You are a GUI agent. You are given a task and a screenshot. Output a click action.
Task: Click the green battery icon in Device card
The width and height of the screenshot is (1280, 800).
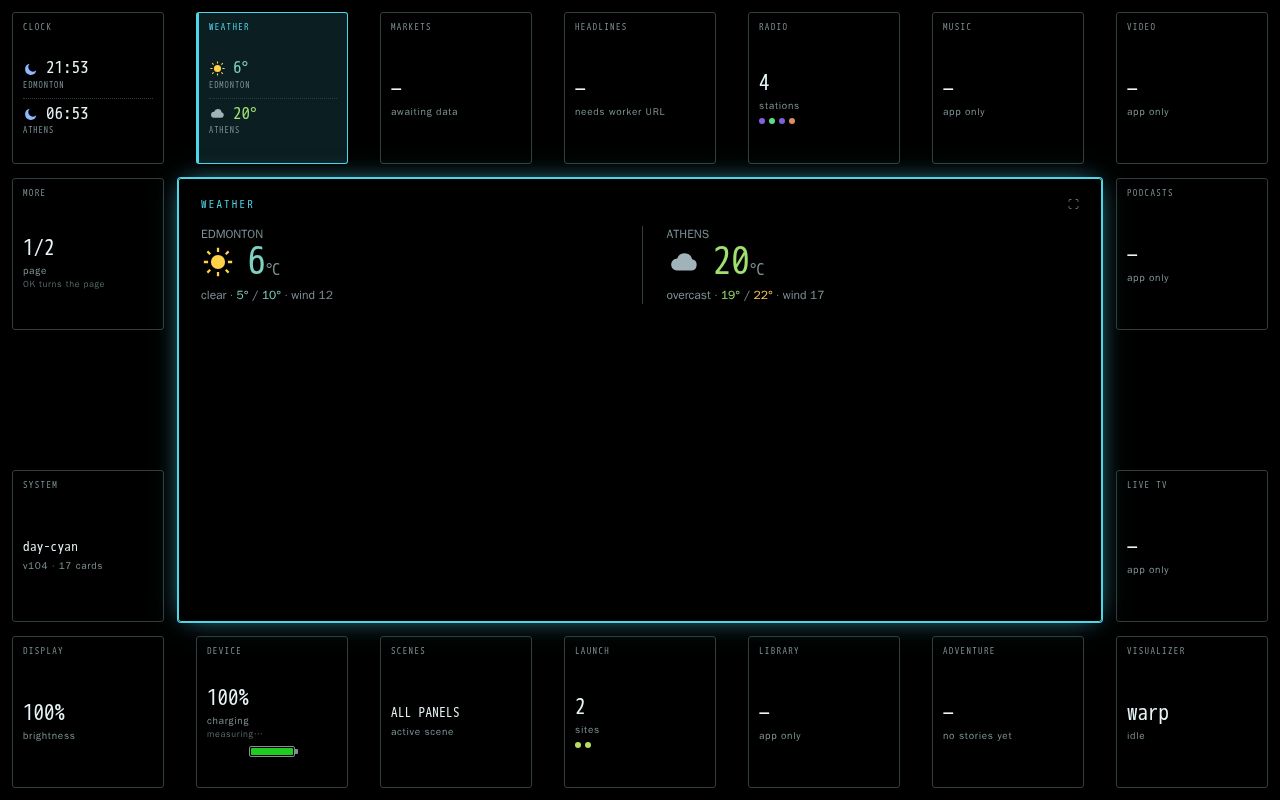(x=273, y=751)
